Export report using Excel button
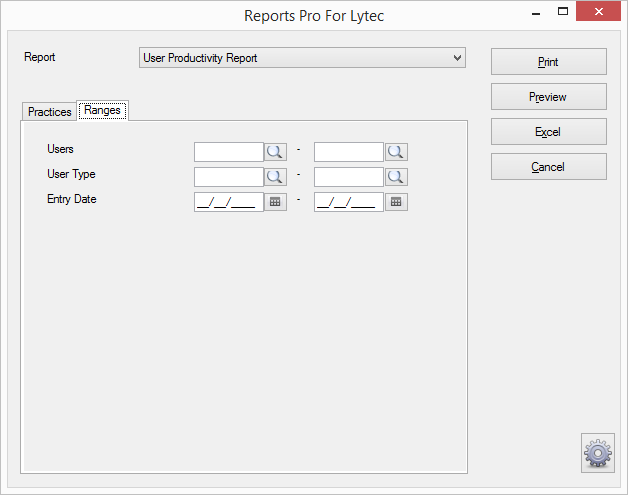 [x=548, y=131]
